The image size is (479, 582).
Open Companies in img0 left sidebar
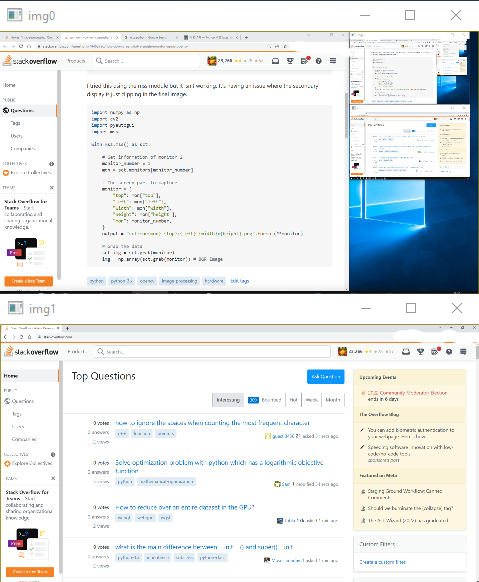(23, 148)
